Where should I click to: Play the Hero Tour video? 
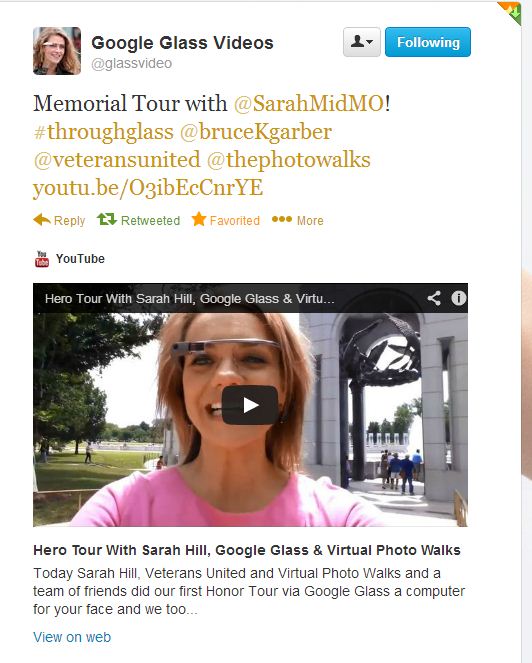[x=250, y=405]
